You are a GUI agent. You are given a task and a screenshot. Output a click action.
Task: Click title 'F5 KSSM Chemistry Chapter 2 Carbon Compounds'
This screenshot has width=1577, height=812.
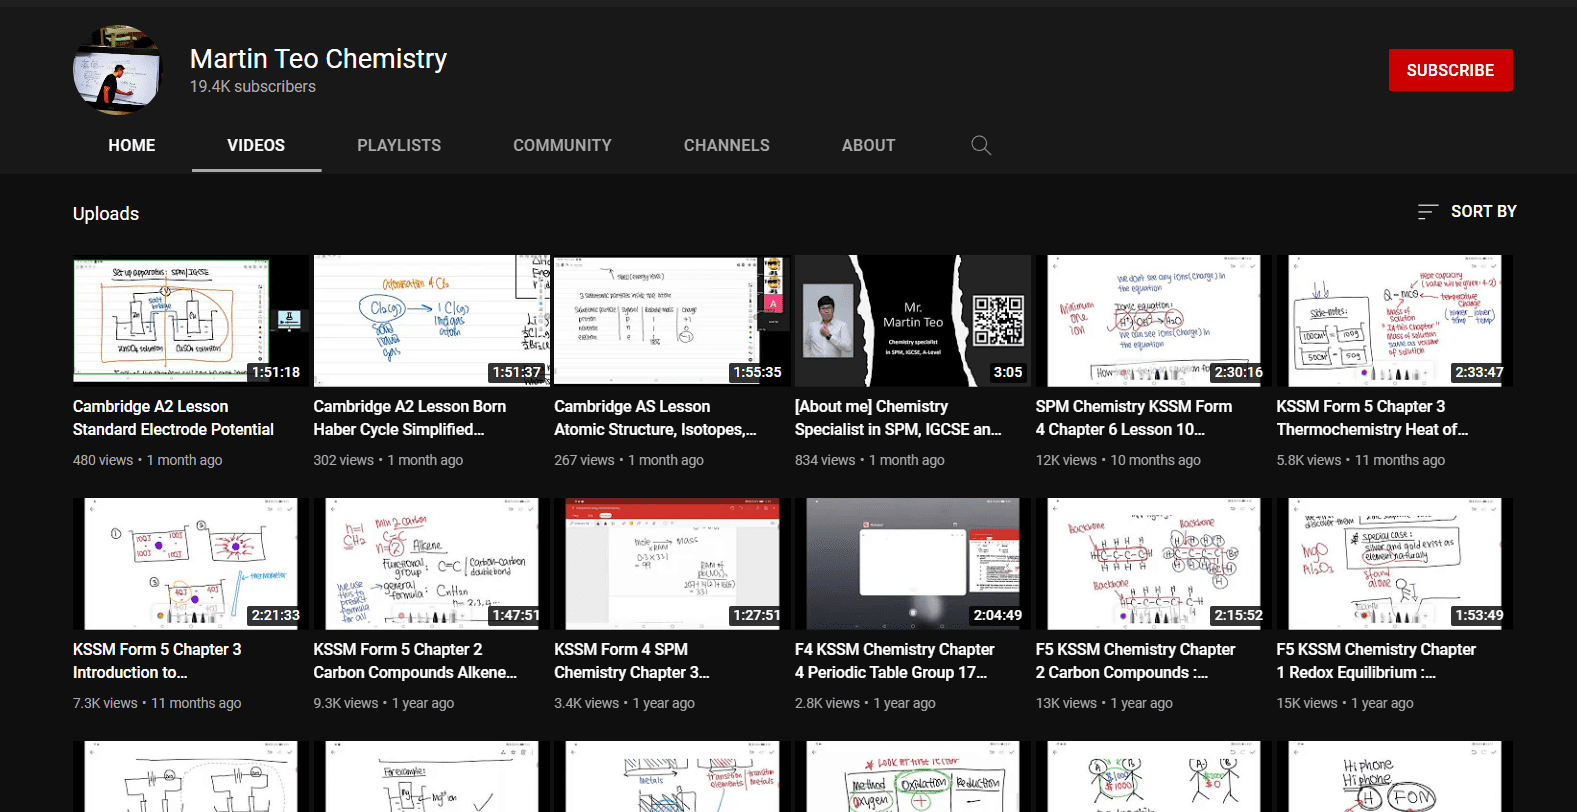pos(1136,661)
